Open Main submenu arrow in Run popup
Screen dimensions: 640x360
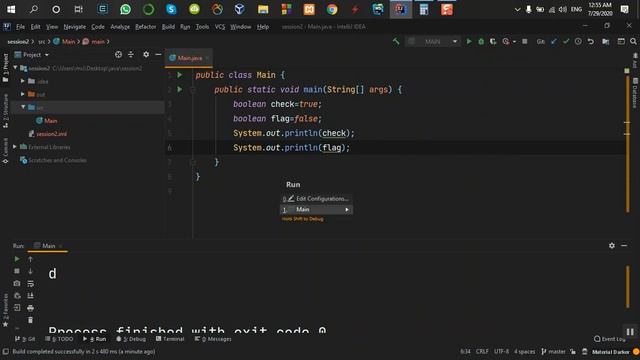click(x=347, y=209)
